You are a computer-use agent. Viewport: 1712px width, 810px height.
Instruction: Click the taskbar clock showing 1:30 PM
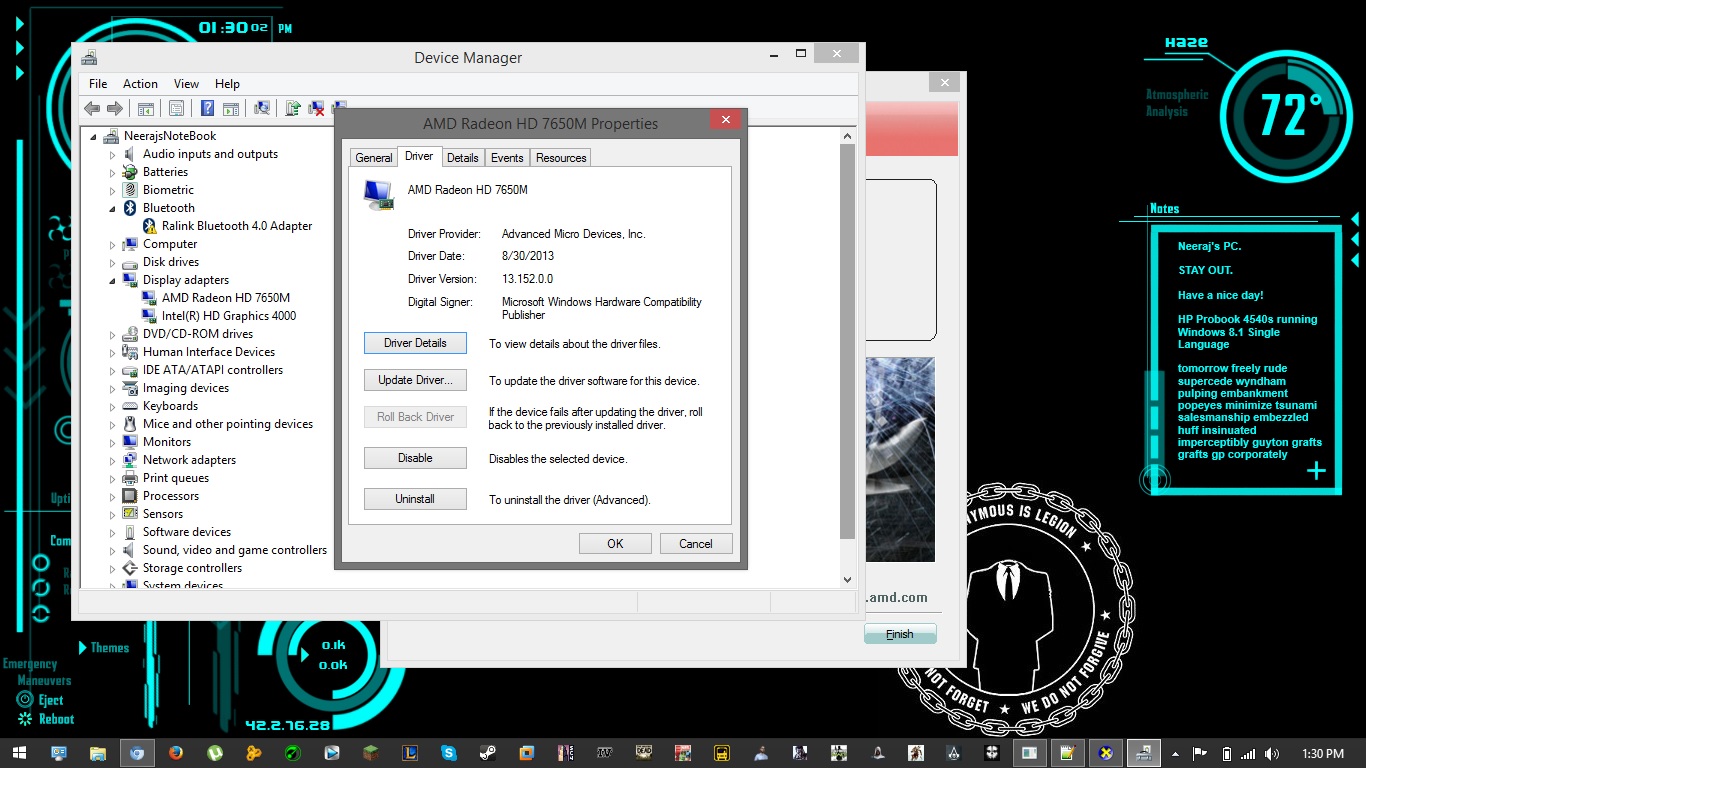[x=1323, y=754]
